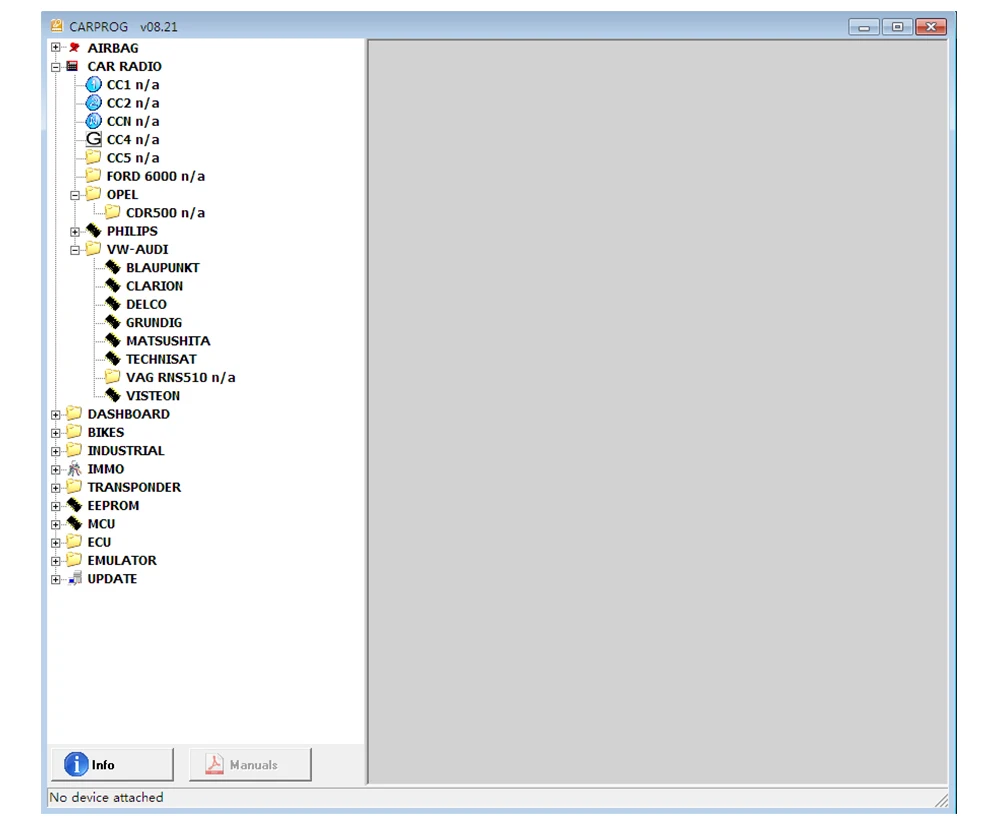
Task: Expand the MCU tree node
Action: point(55,525)
